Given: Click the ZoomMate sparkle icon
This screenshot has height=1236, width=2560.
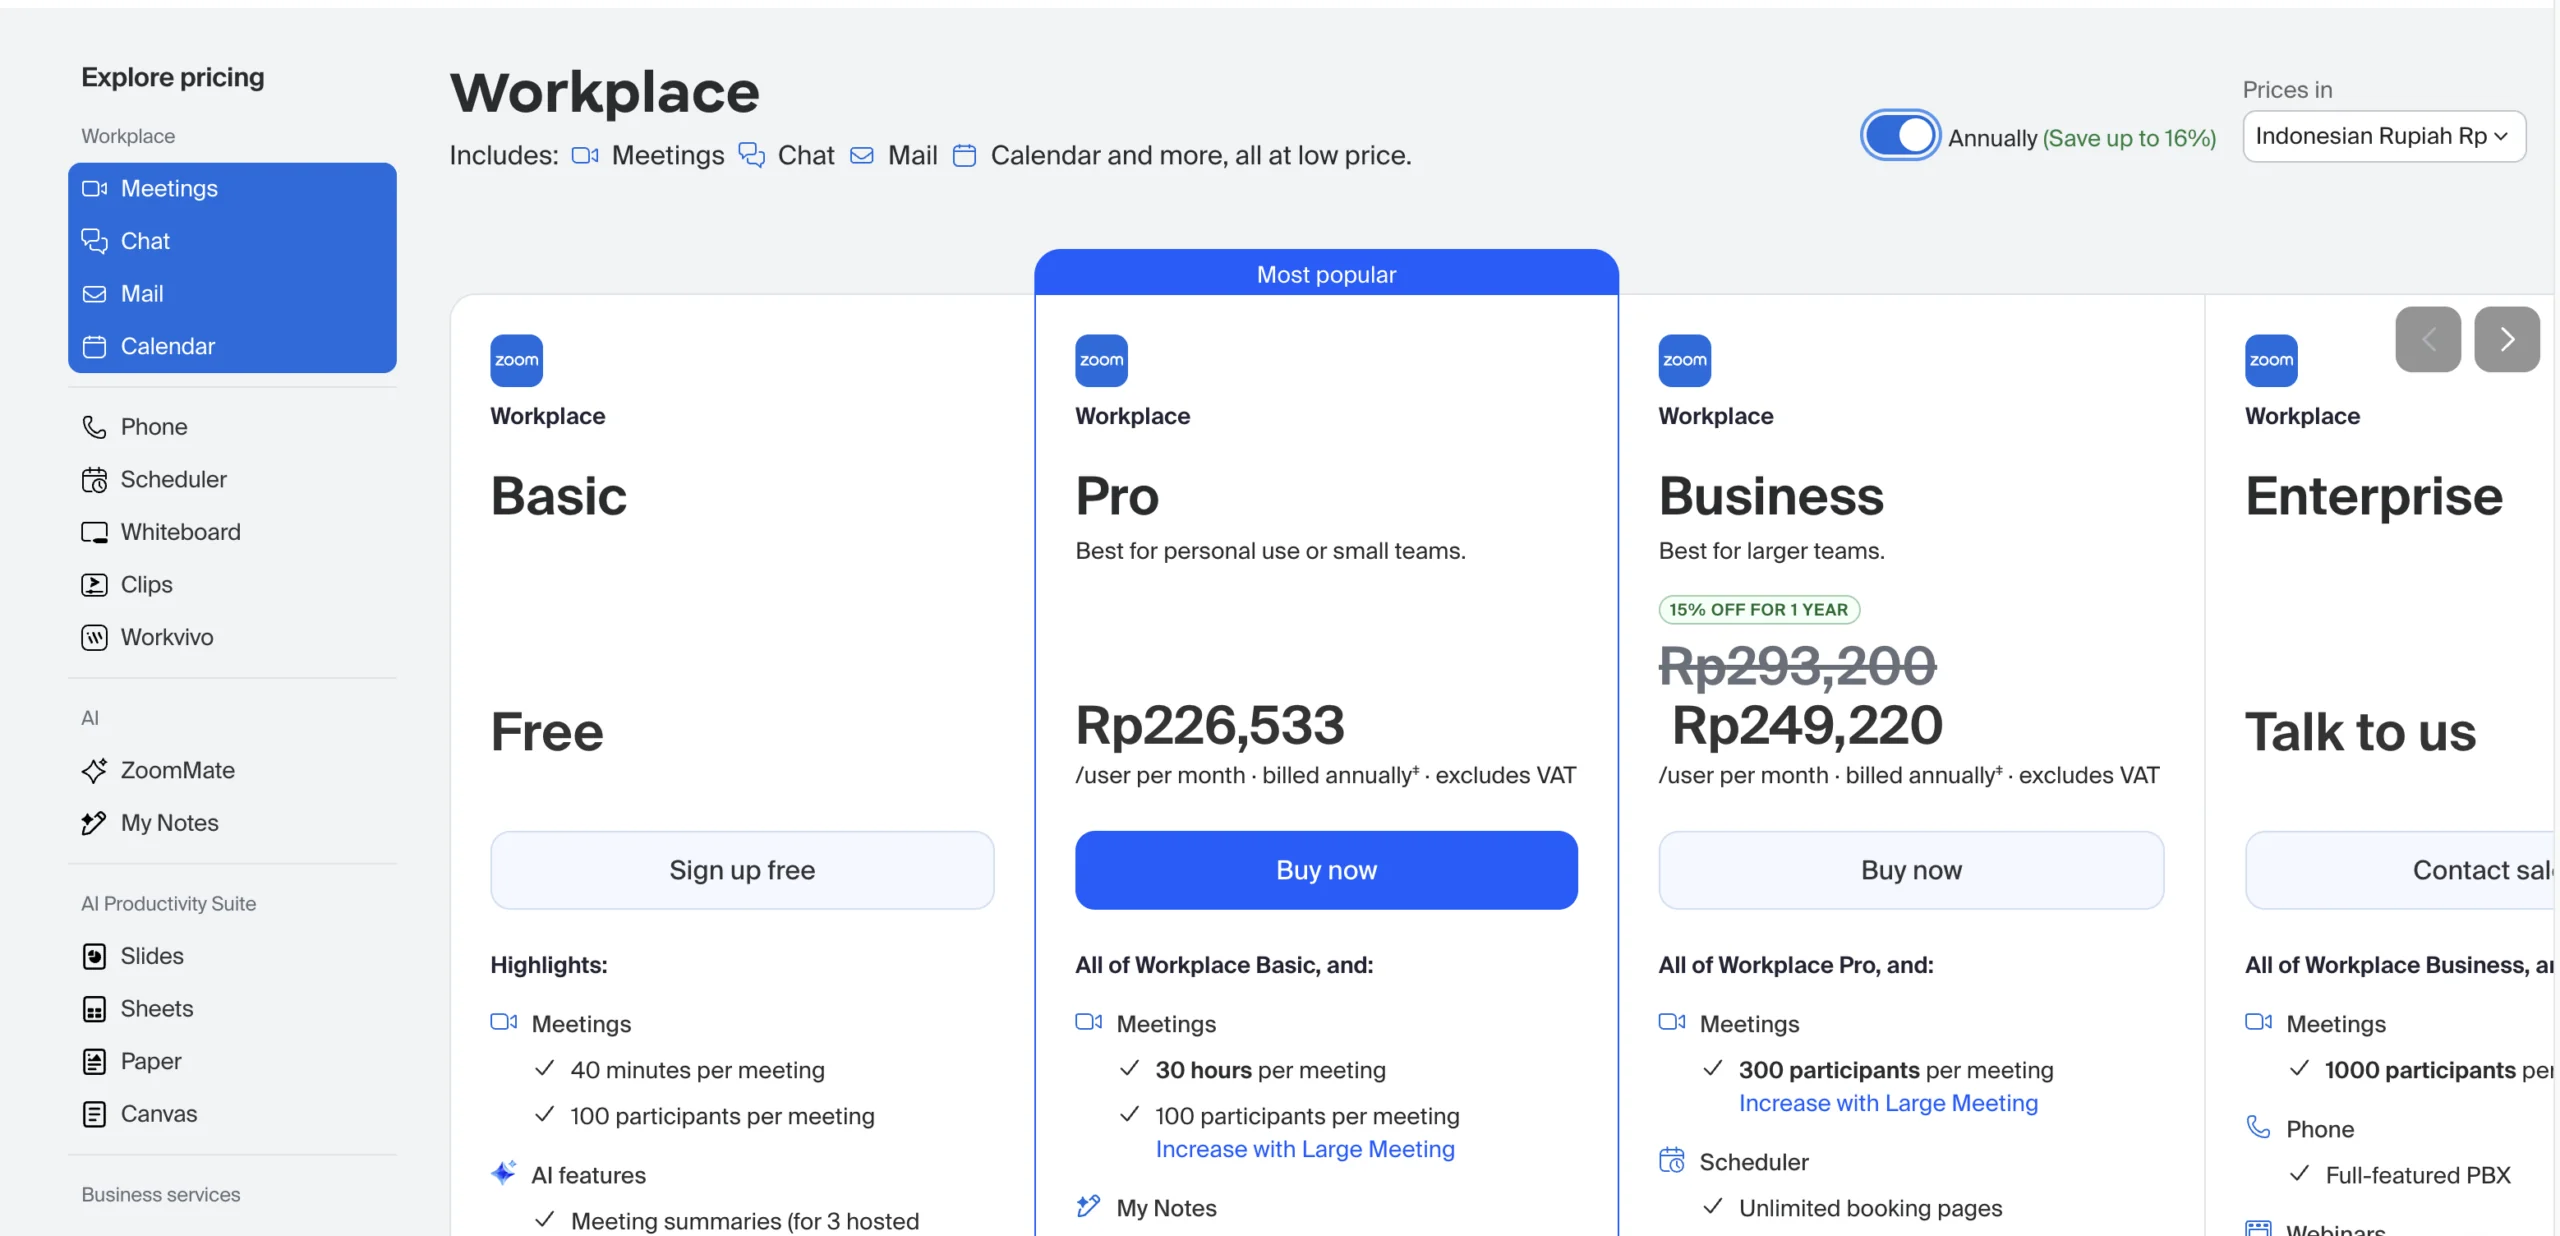Looking at the screenshot, I should click(x=94, y=770).
